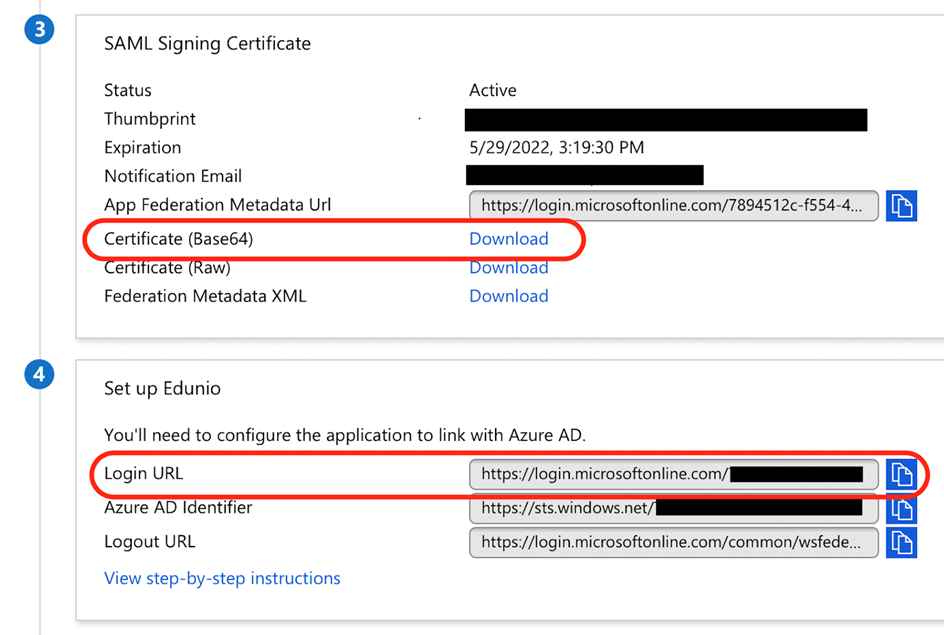The height and width of the screenshot is (635, 944).
Task: Click the redacted Notification Email value
Action: point(585,176)
